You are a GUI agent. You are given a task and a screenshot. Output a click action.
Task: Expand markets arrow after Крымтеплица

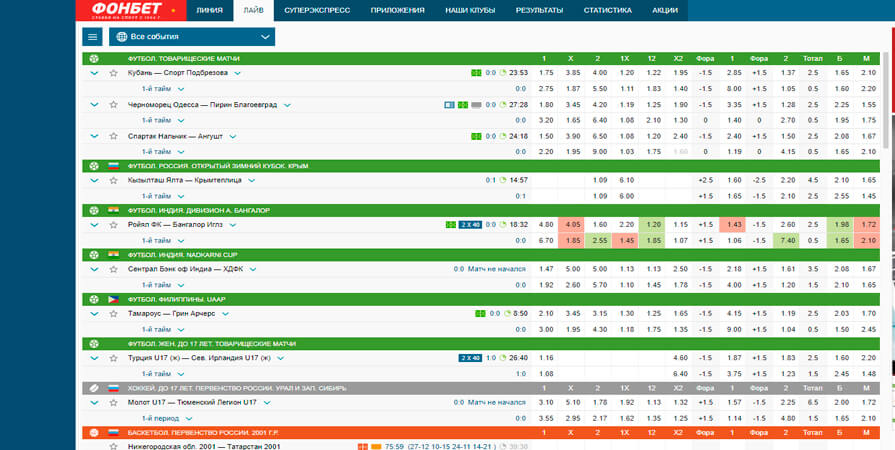point(251,180)
